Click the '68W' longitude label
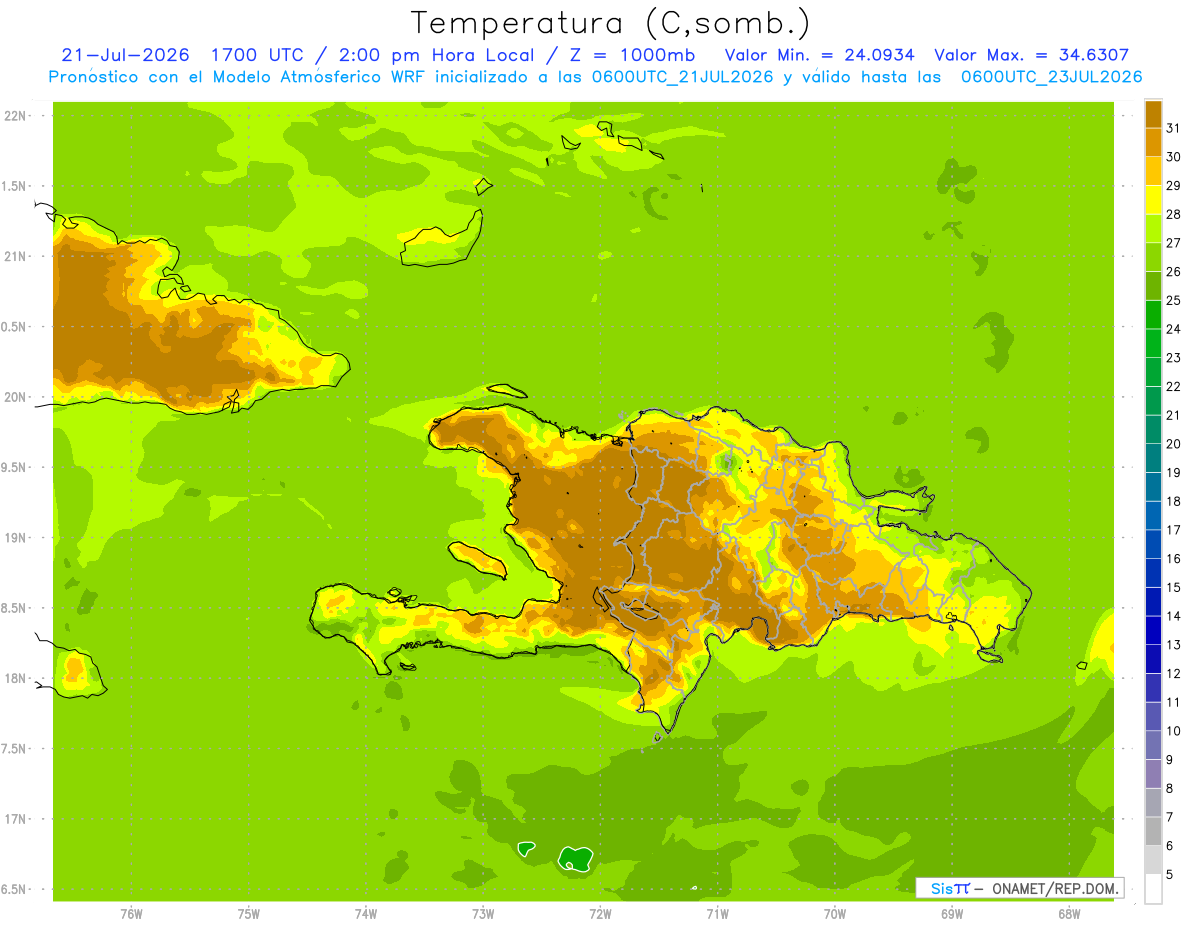The image size is (1200, 927). click(x=1069, y=913)
